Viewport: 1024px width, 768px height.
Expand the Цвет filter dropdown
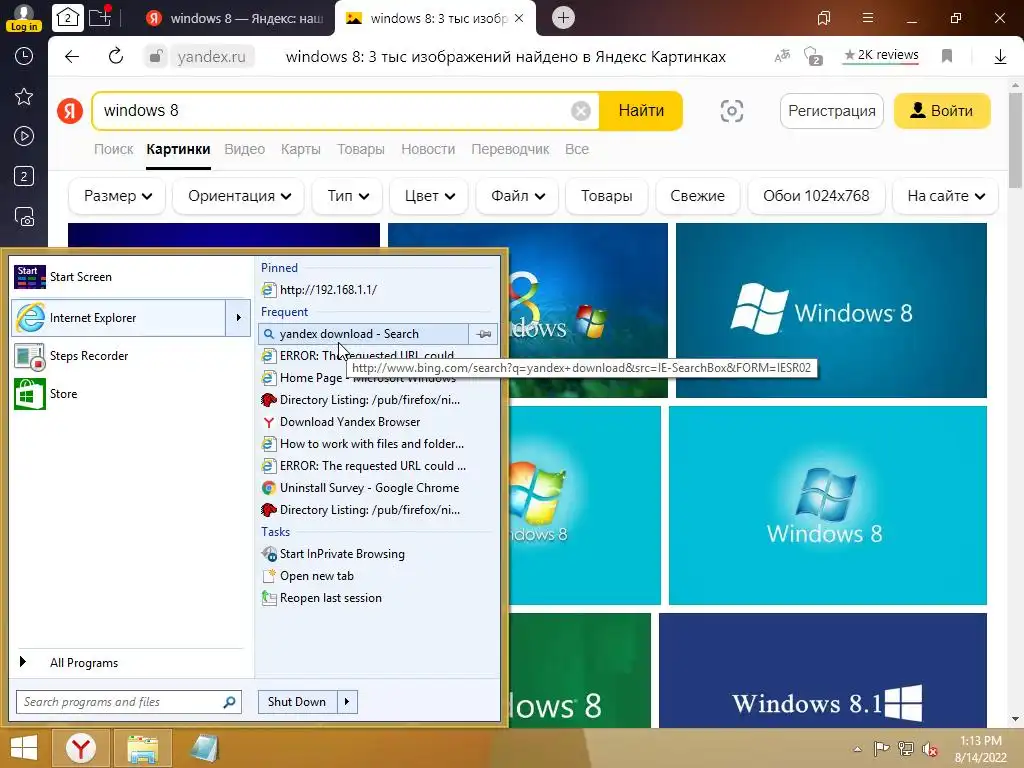pos(429,196)
